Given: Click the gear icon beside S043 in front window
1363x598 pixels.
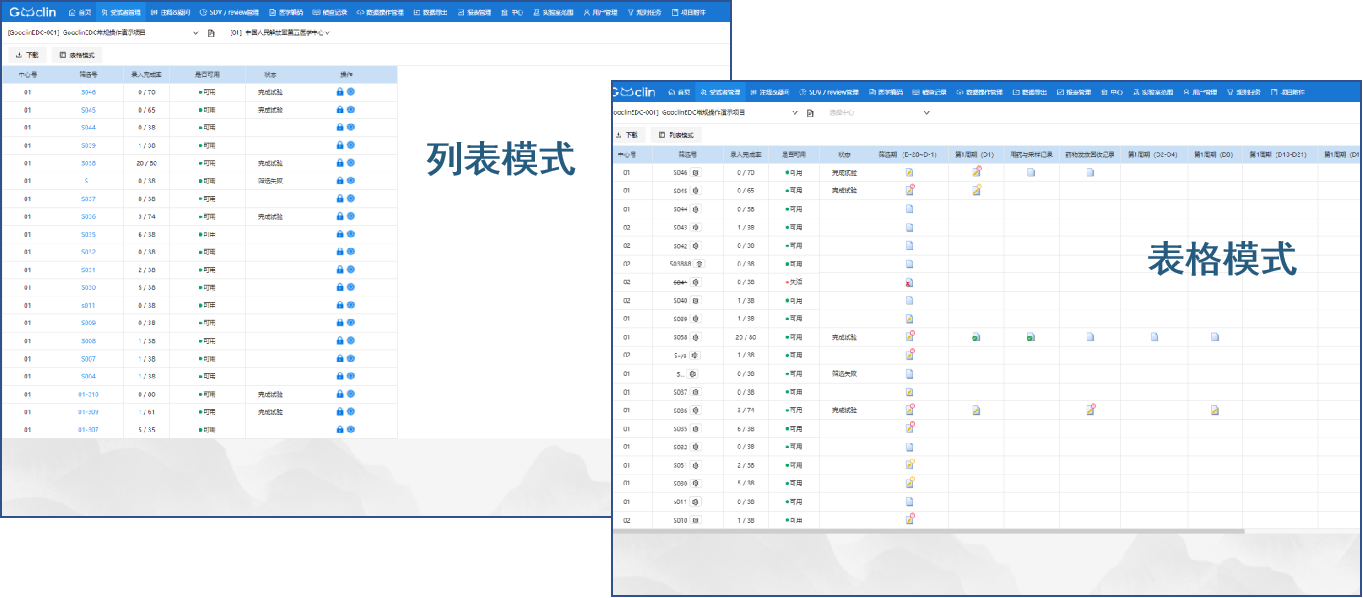Looking at the screenshot, I should [x=695, y=228].
